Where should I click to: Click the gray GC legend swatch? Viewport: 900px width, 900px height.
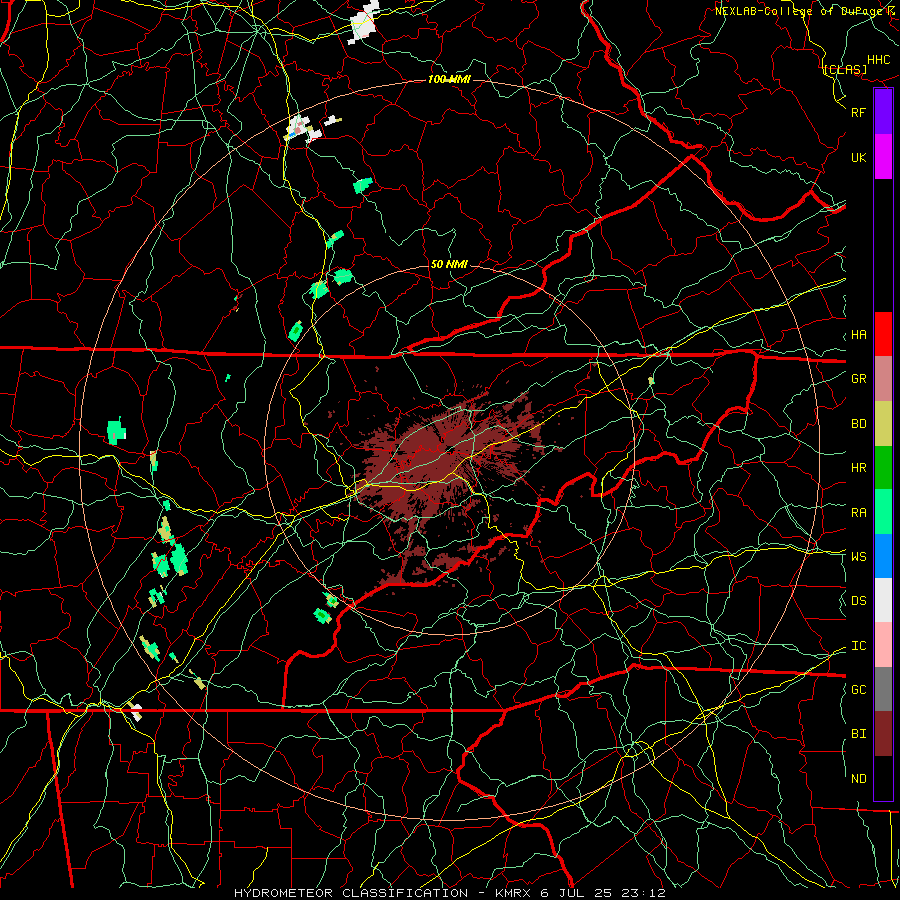[883, 689]
